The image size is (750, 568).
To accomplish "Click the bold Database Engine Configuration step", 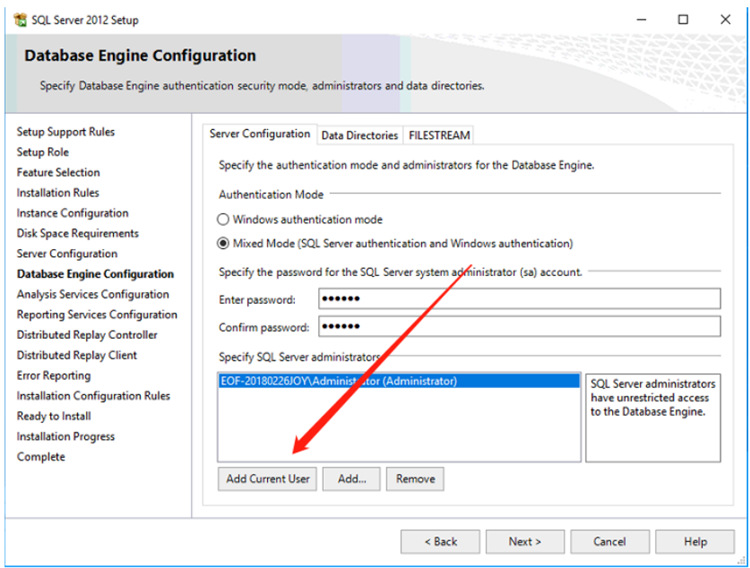I will 95,274.
